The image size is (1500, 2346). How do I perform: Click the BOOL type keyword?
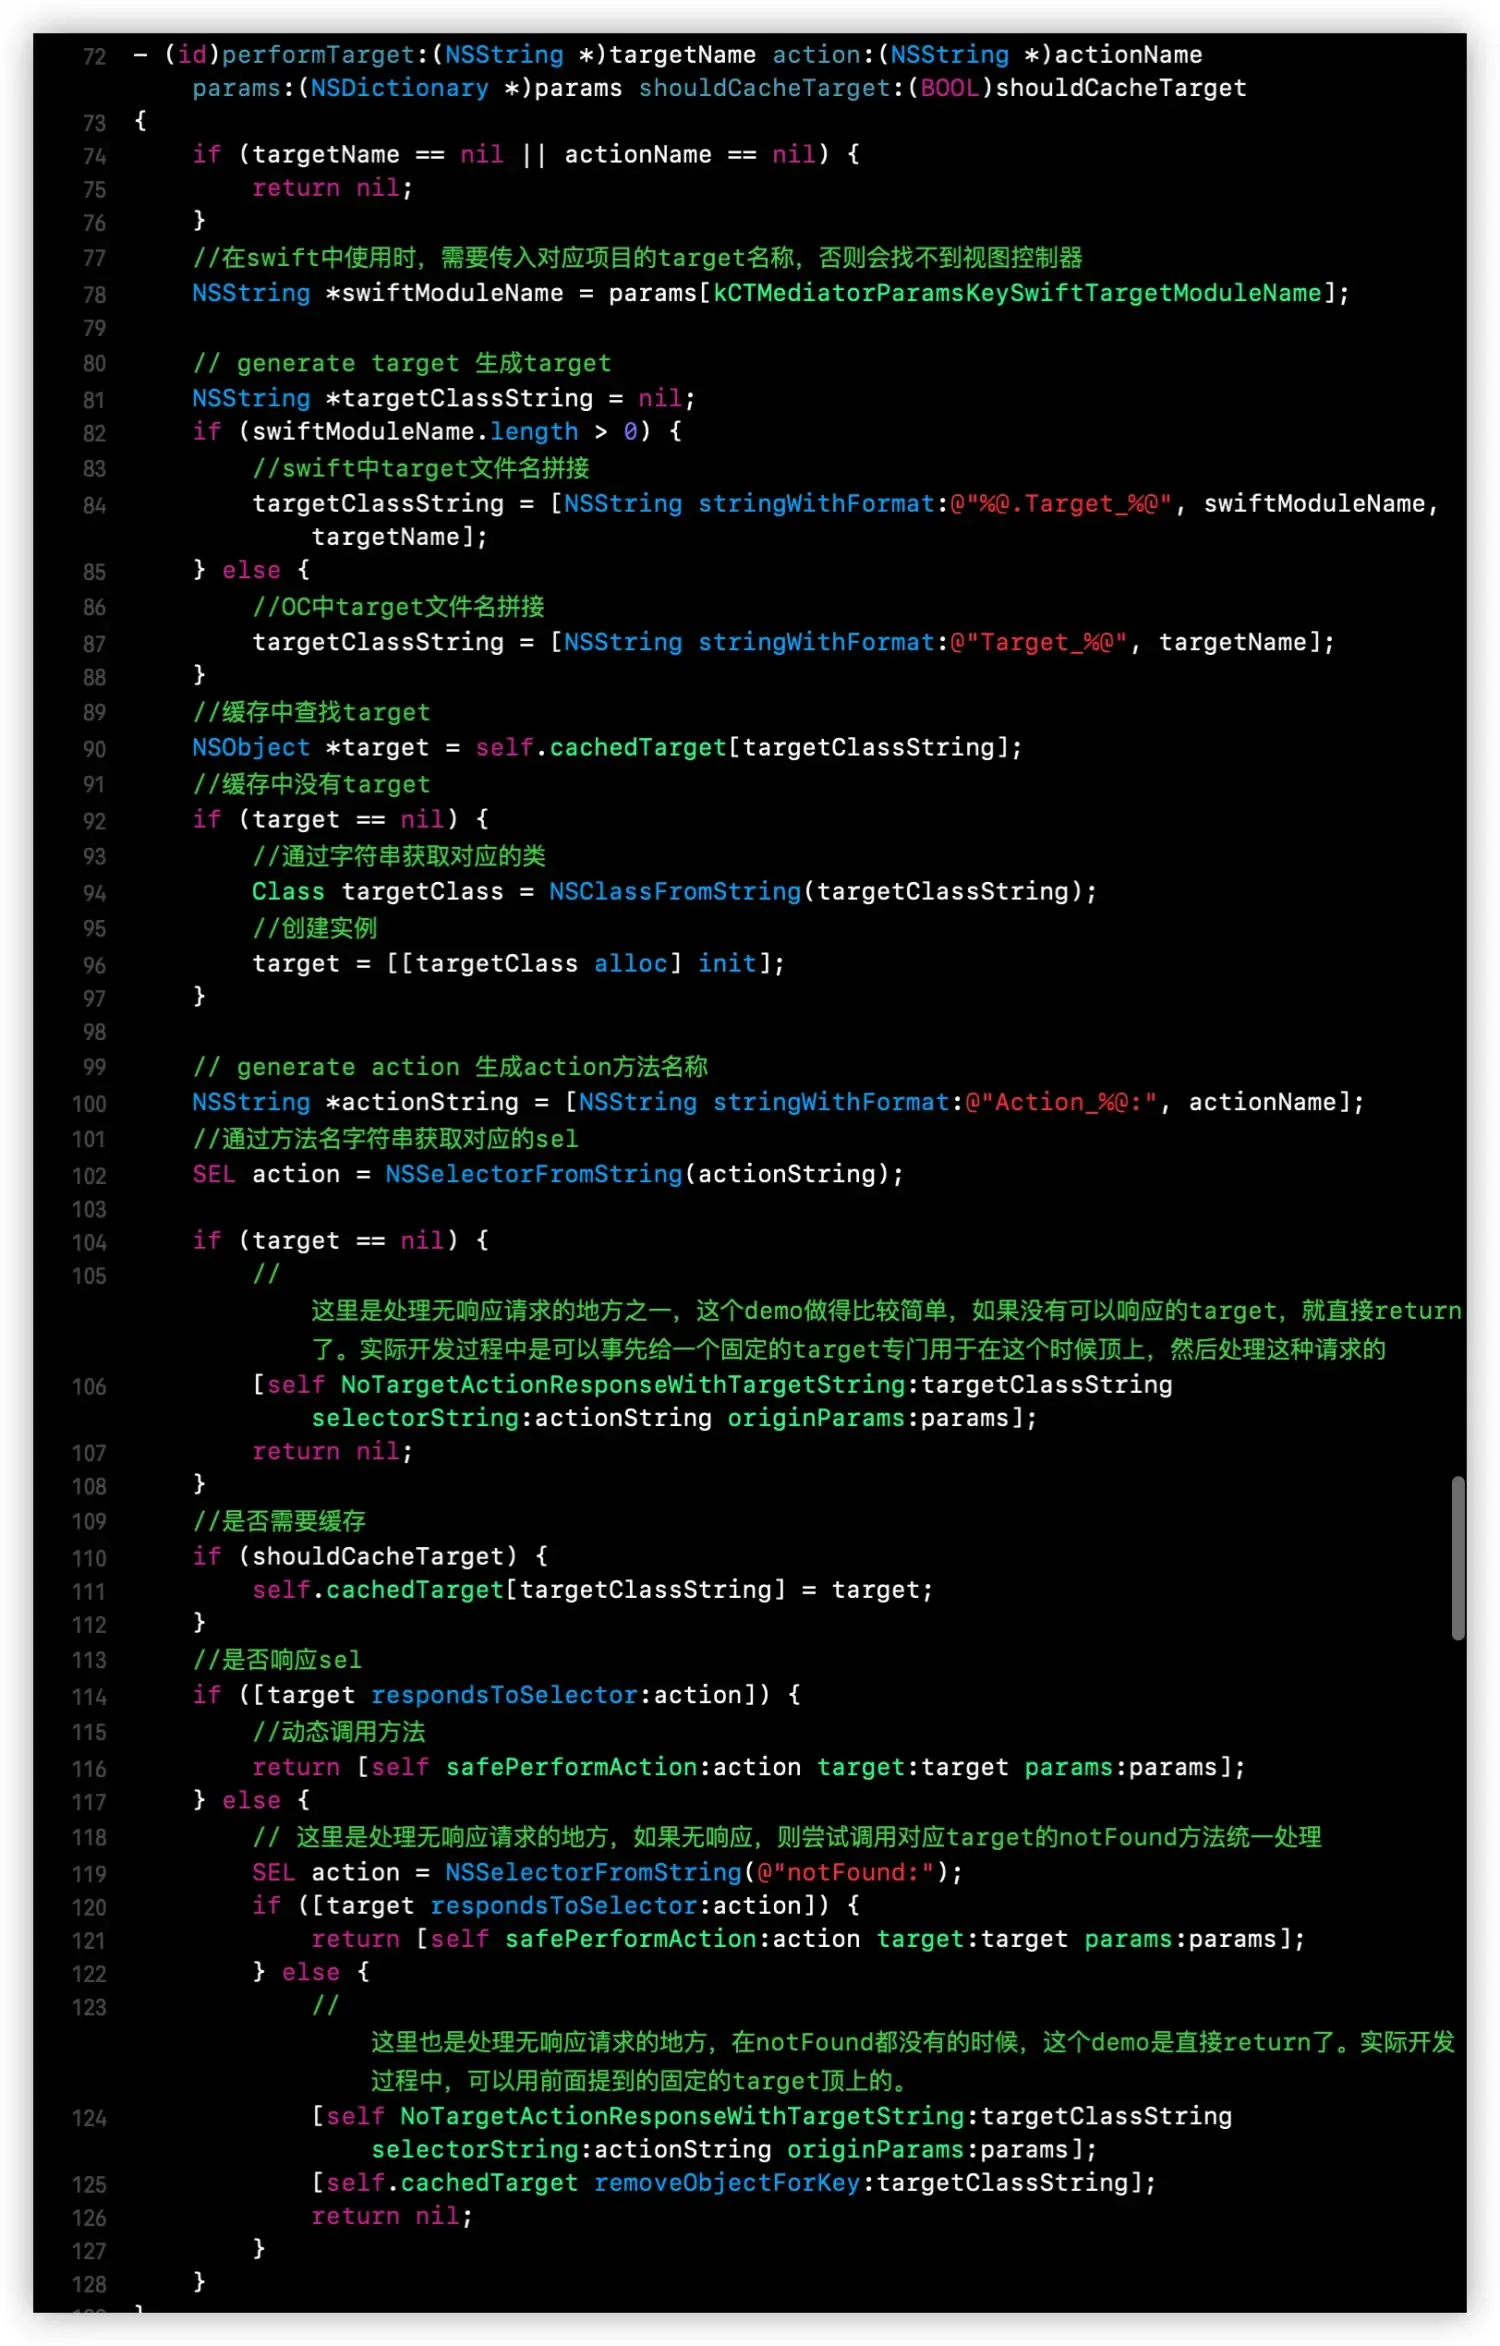[x=949, y=88]
